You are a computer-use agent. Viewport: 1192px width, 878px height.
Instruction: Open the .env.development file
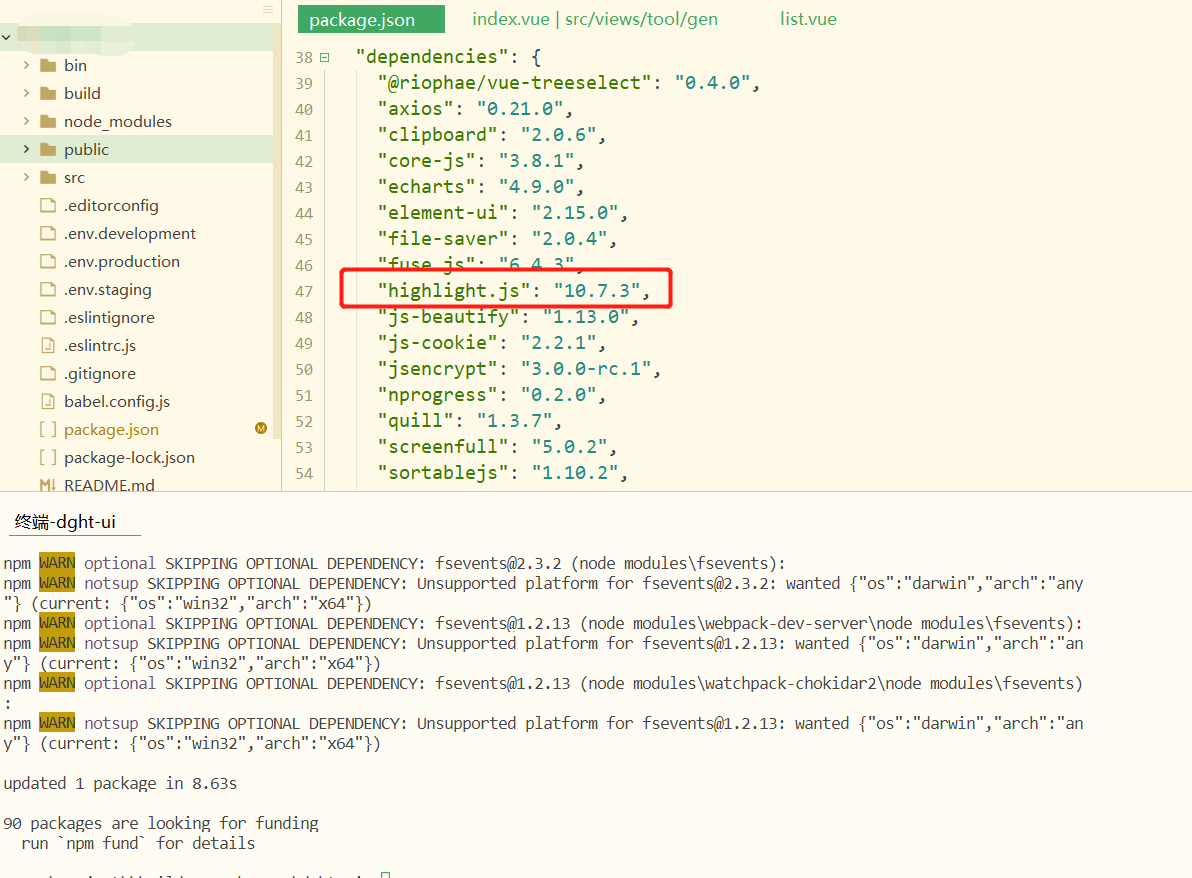coord(129,234)
